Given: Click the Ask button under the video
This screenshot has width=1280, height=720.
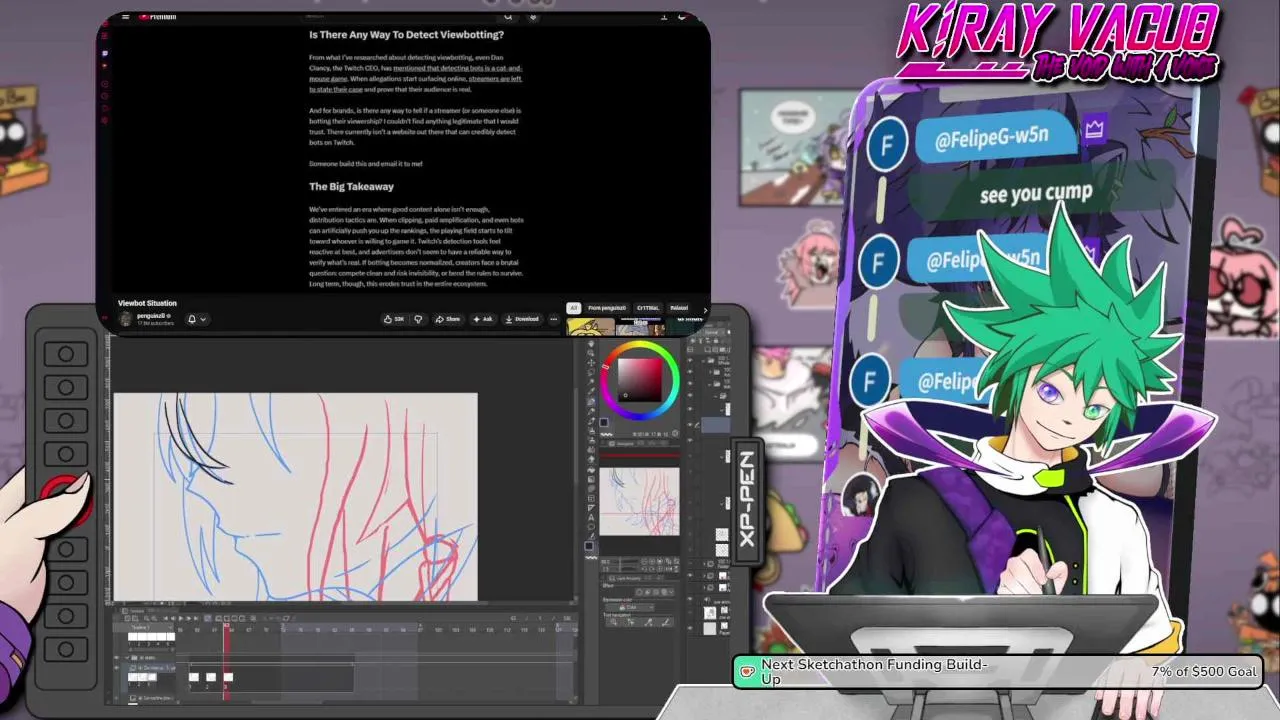Looking at the screenshot, I should click(483, 319).
